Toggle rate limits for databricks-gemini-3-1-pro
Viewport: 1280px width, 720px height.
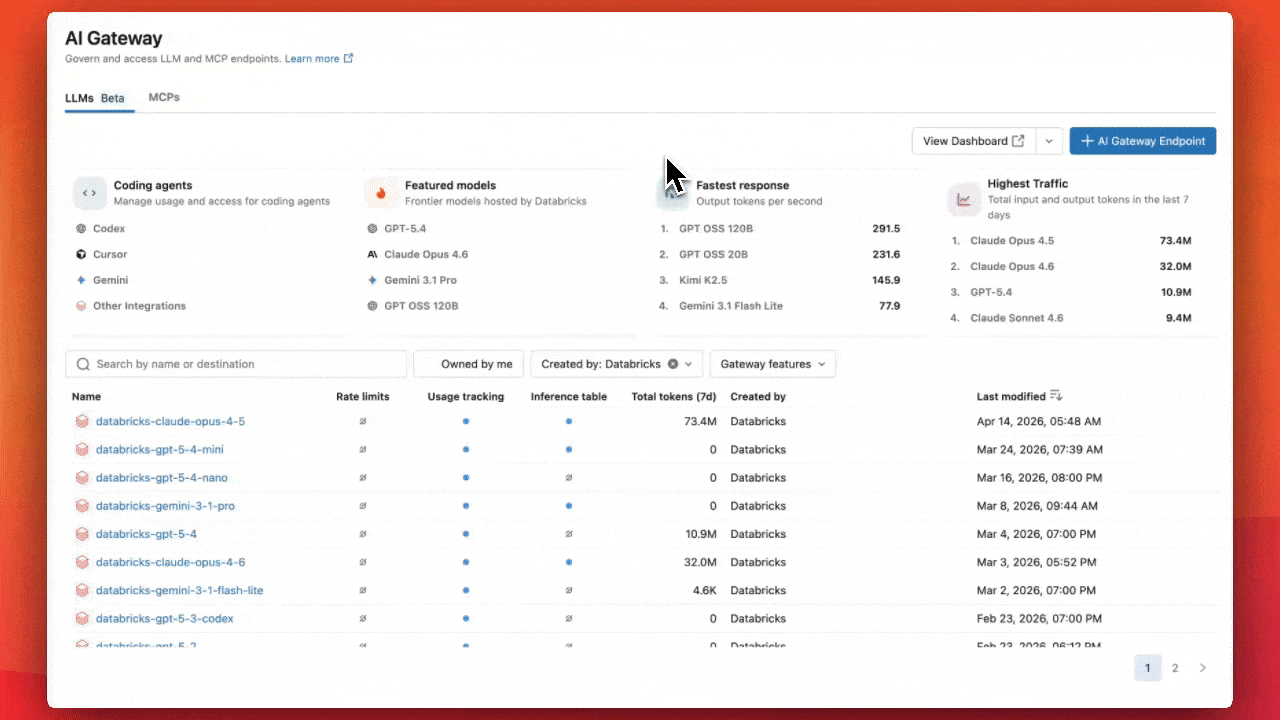pos(362,505)
